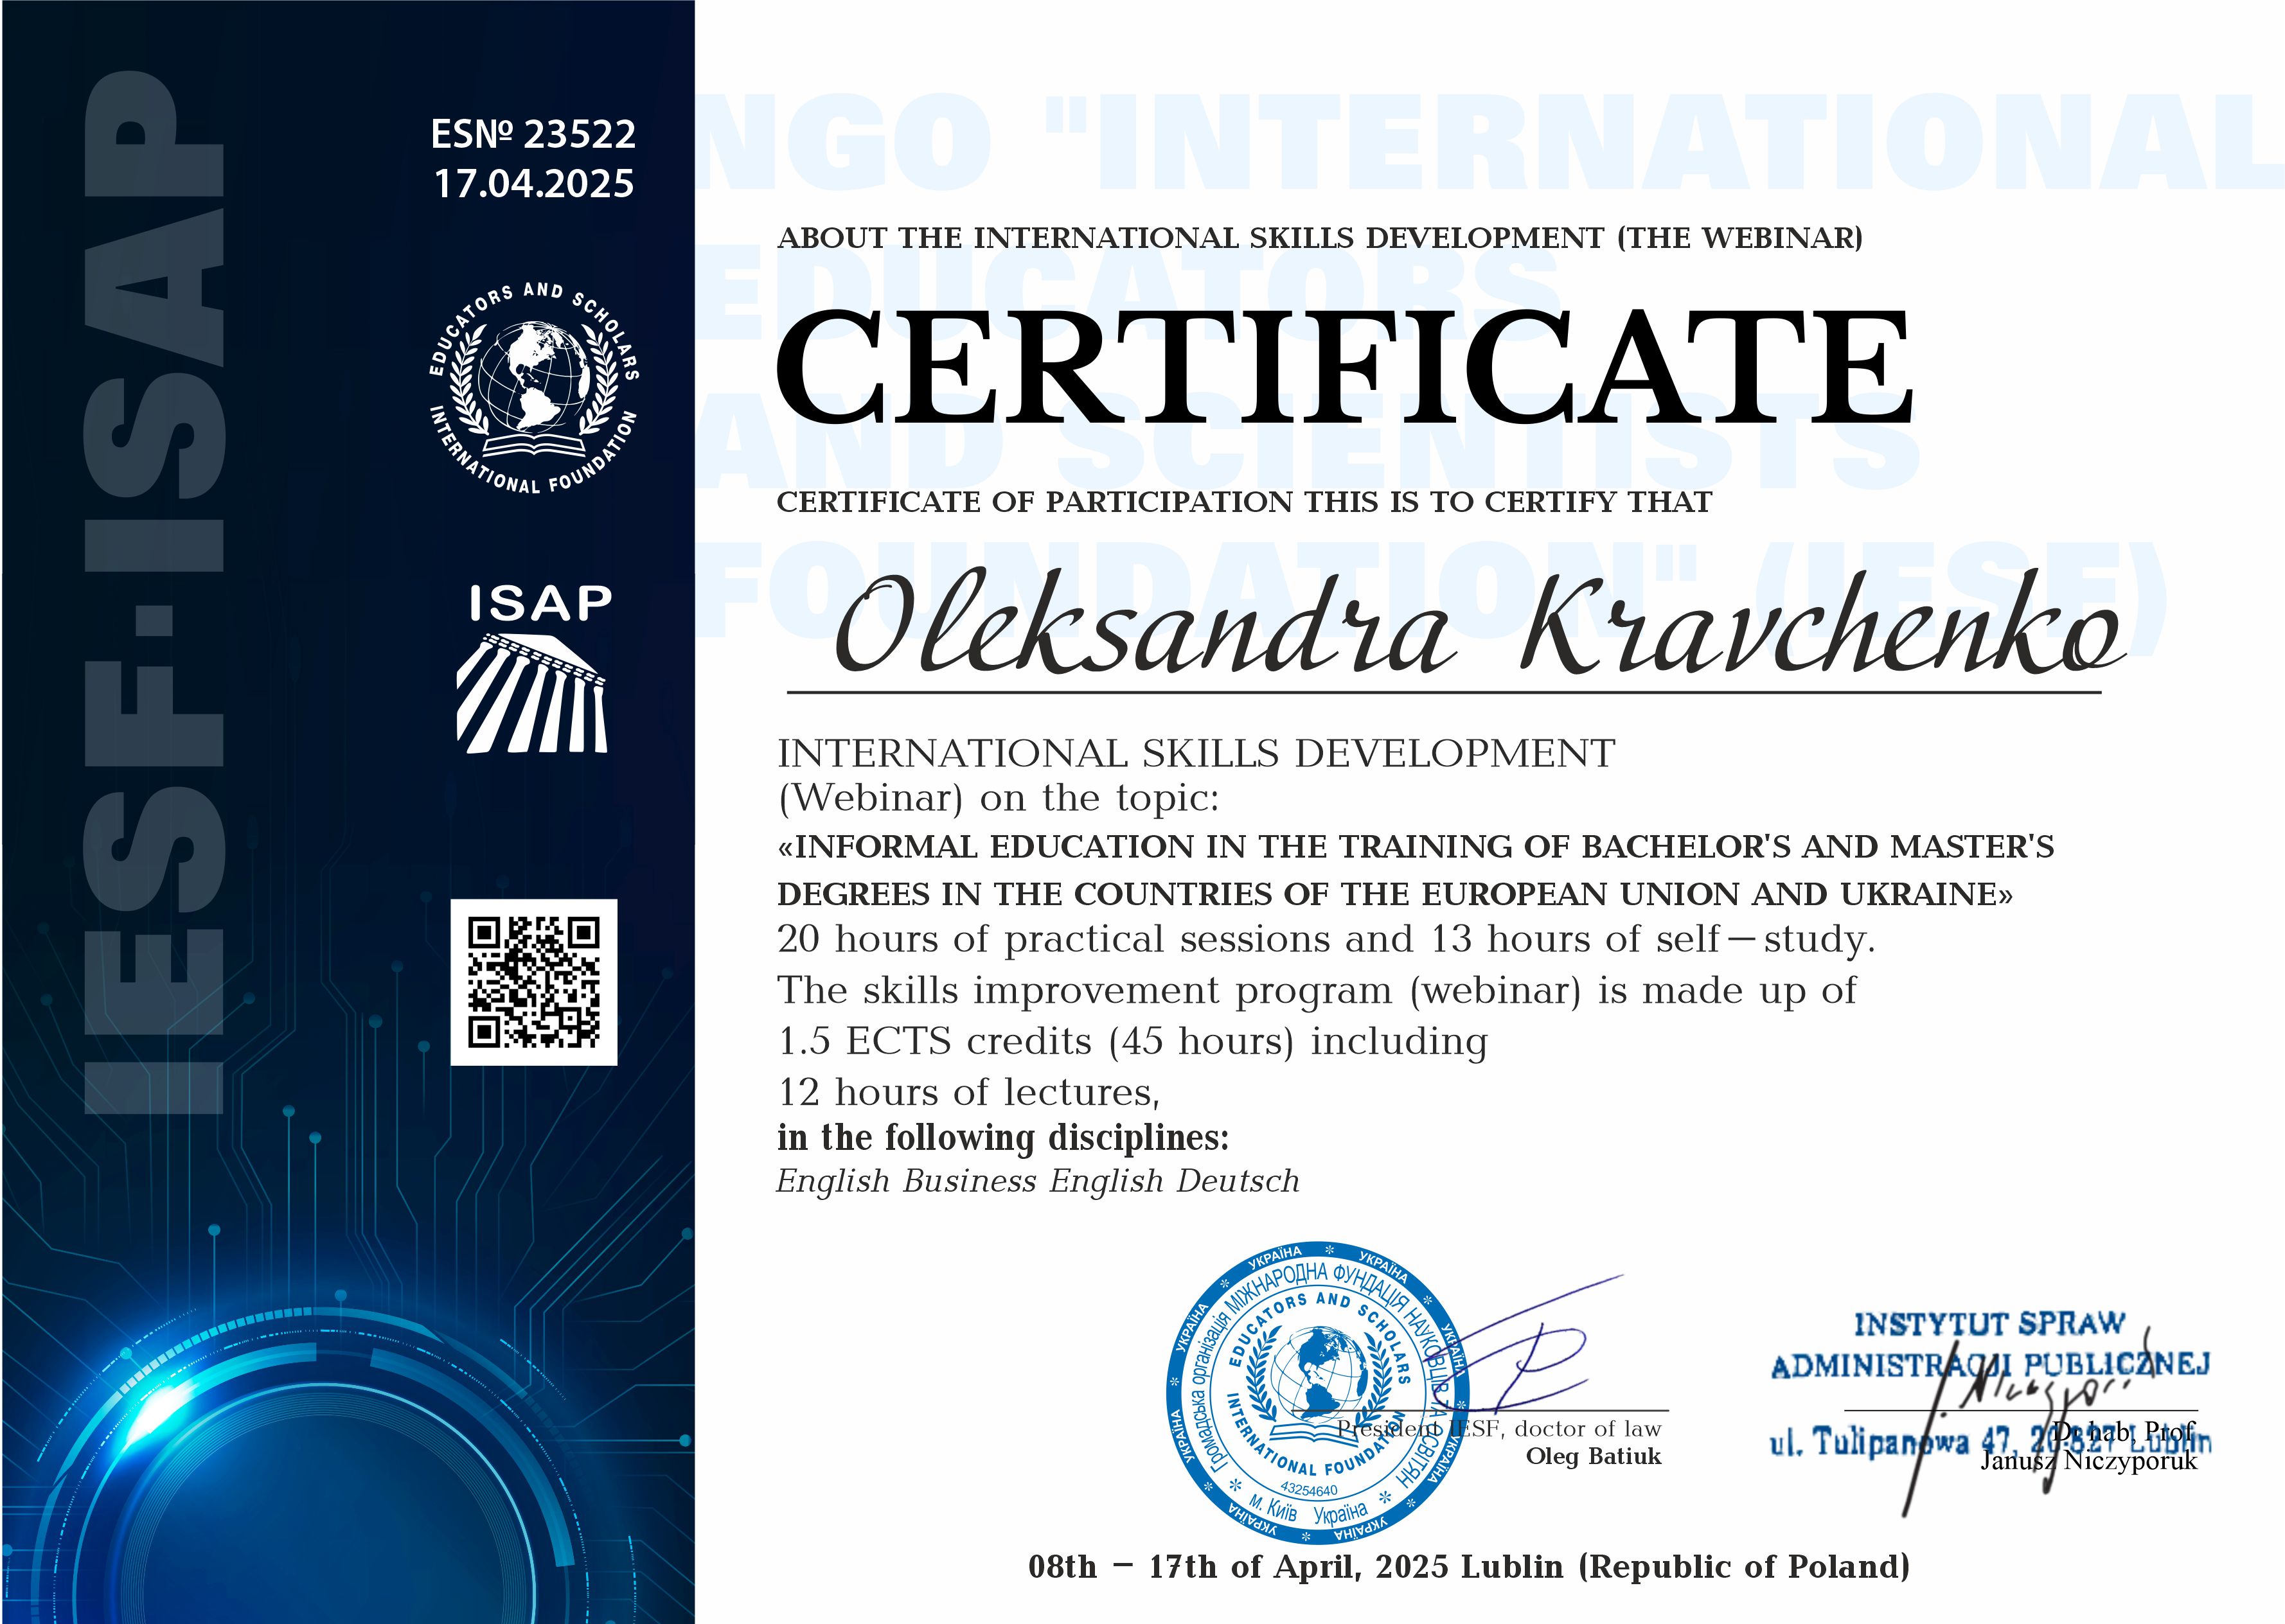Click the 'President IESF, doctor of law' caption
This screenshot has height=1624, width=2285.
click(1499, 1429)
